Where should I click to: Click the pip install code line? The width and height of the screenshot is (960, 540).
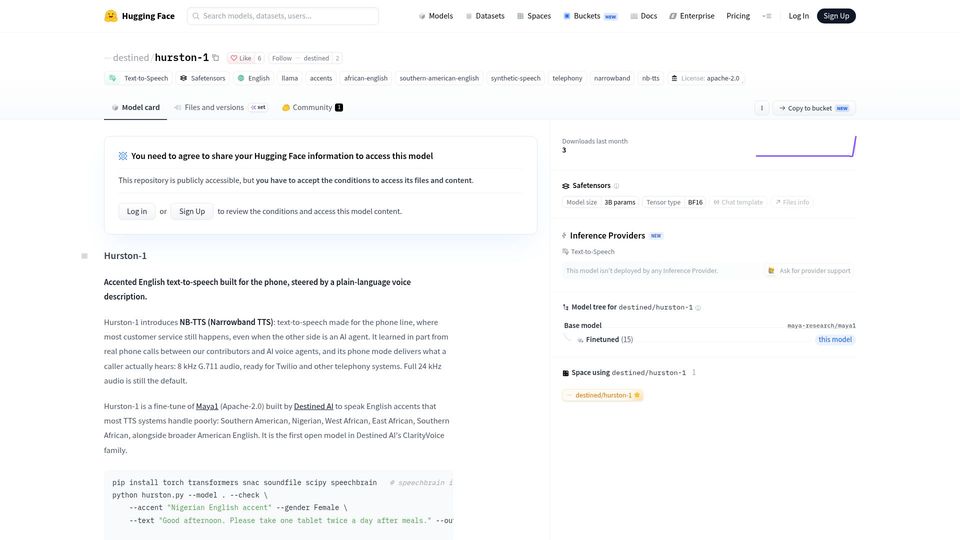(244, 482)
